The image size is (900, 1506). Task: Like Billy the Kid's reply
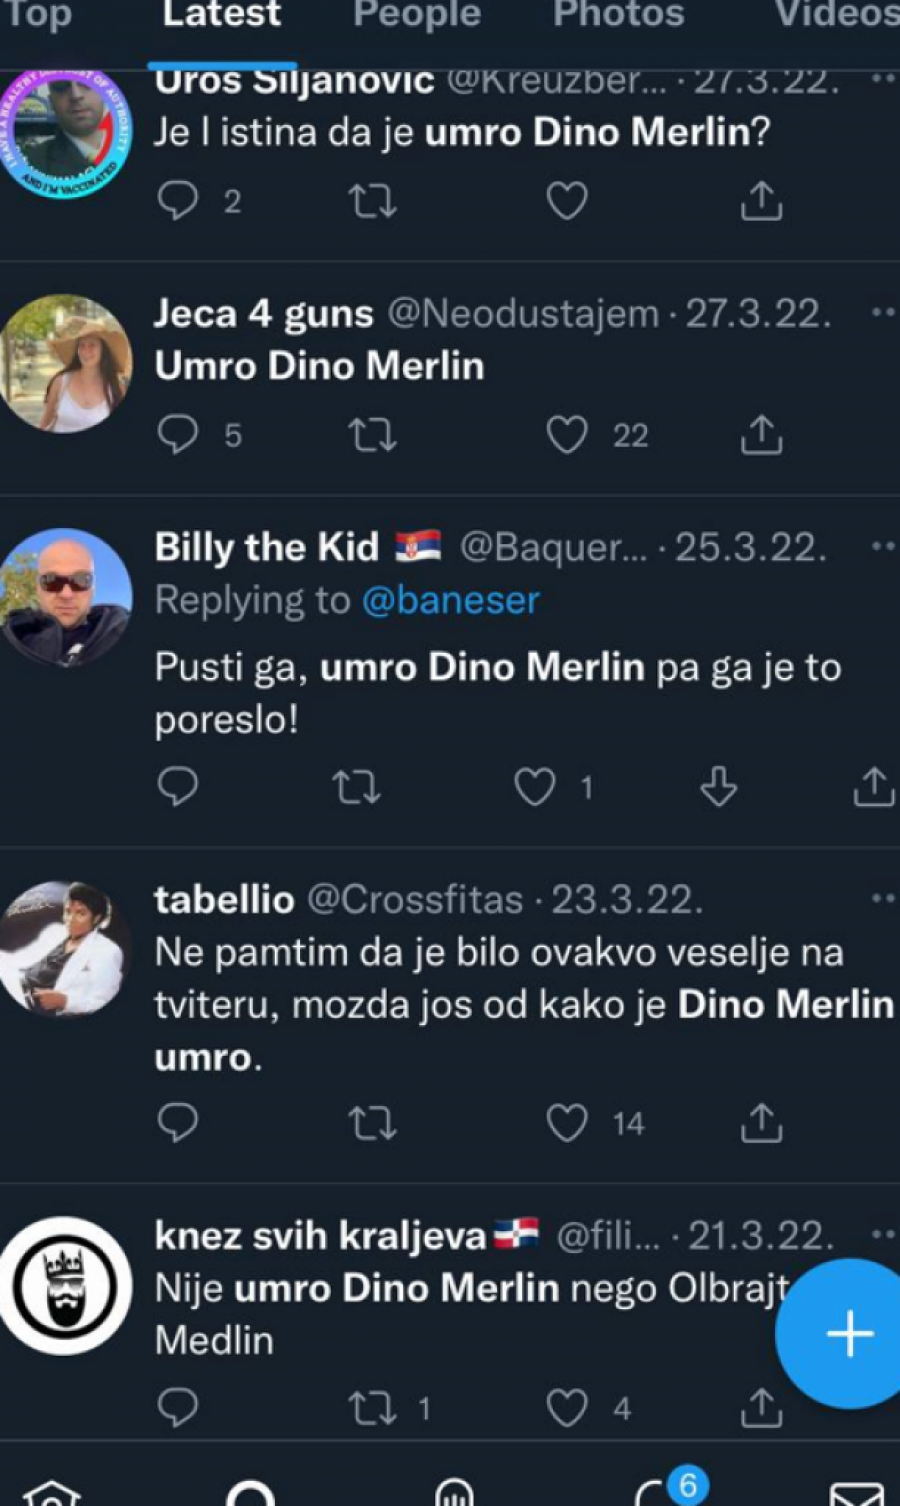[x=535, y=788]
